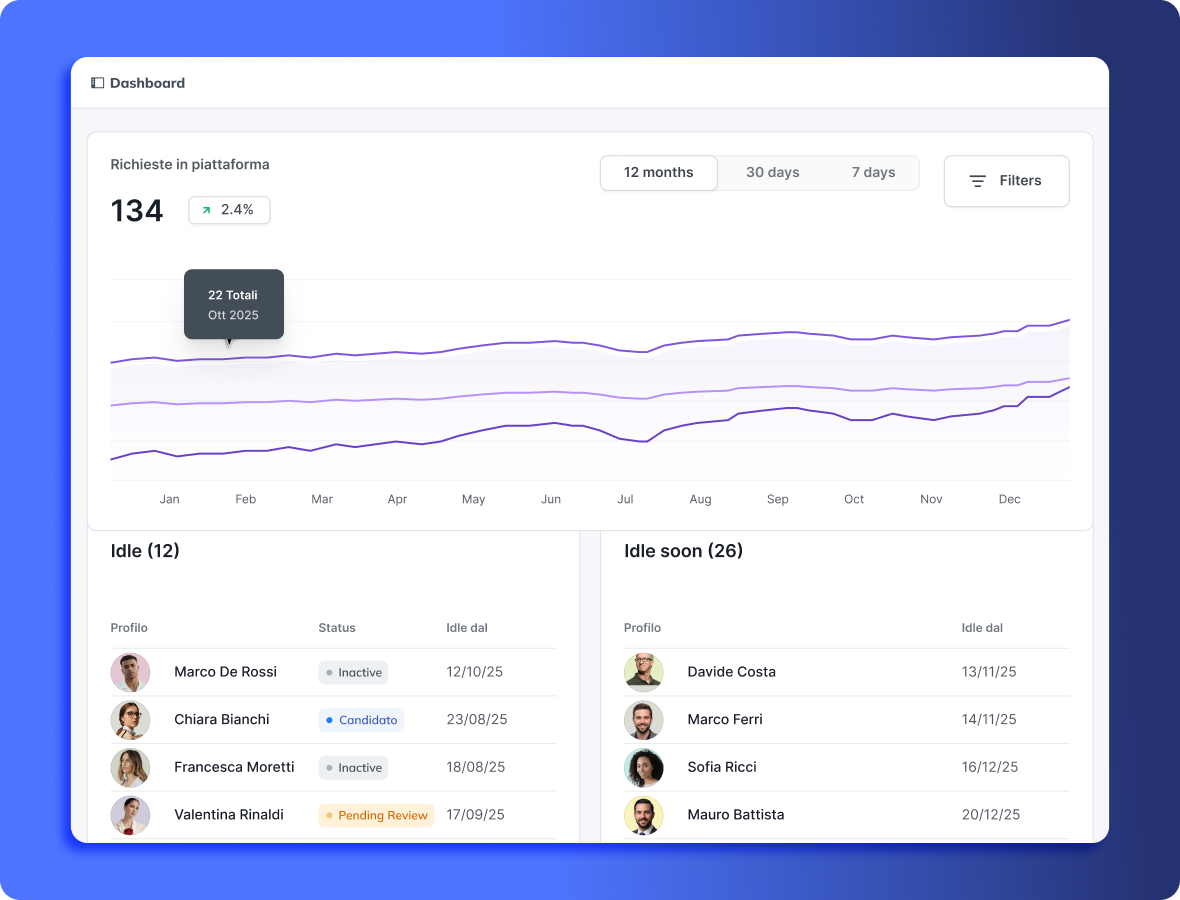Click the Pending Review status badge
Image resolution: width=1180 pixels, height=900 pixels.
pyautogui.click(x=376, y=815)
